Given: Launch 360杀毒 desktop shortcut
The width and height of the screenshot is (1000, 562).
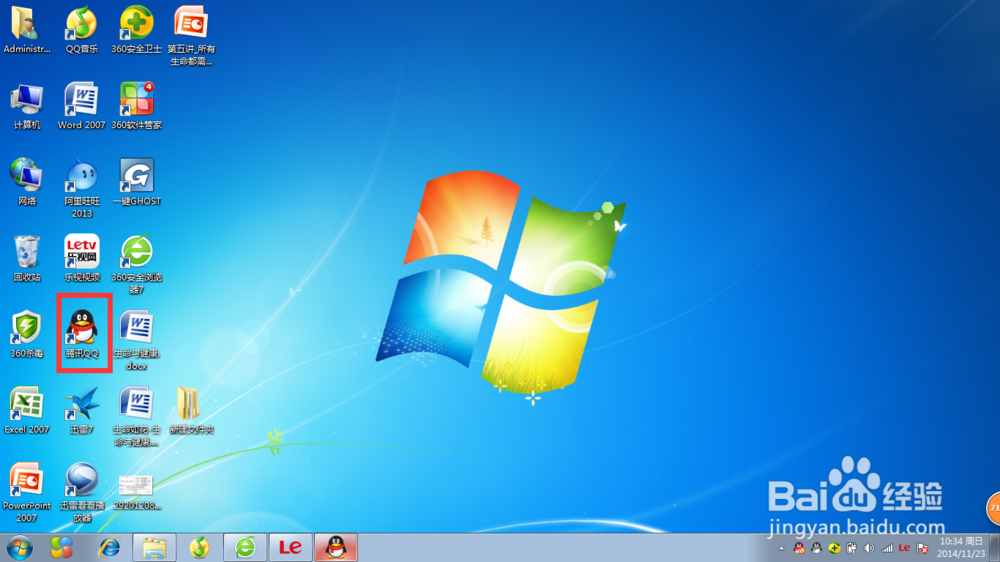Looking at the screenshot, I should 26,334.
